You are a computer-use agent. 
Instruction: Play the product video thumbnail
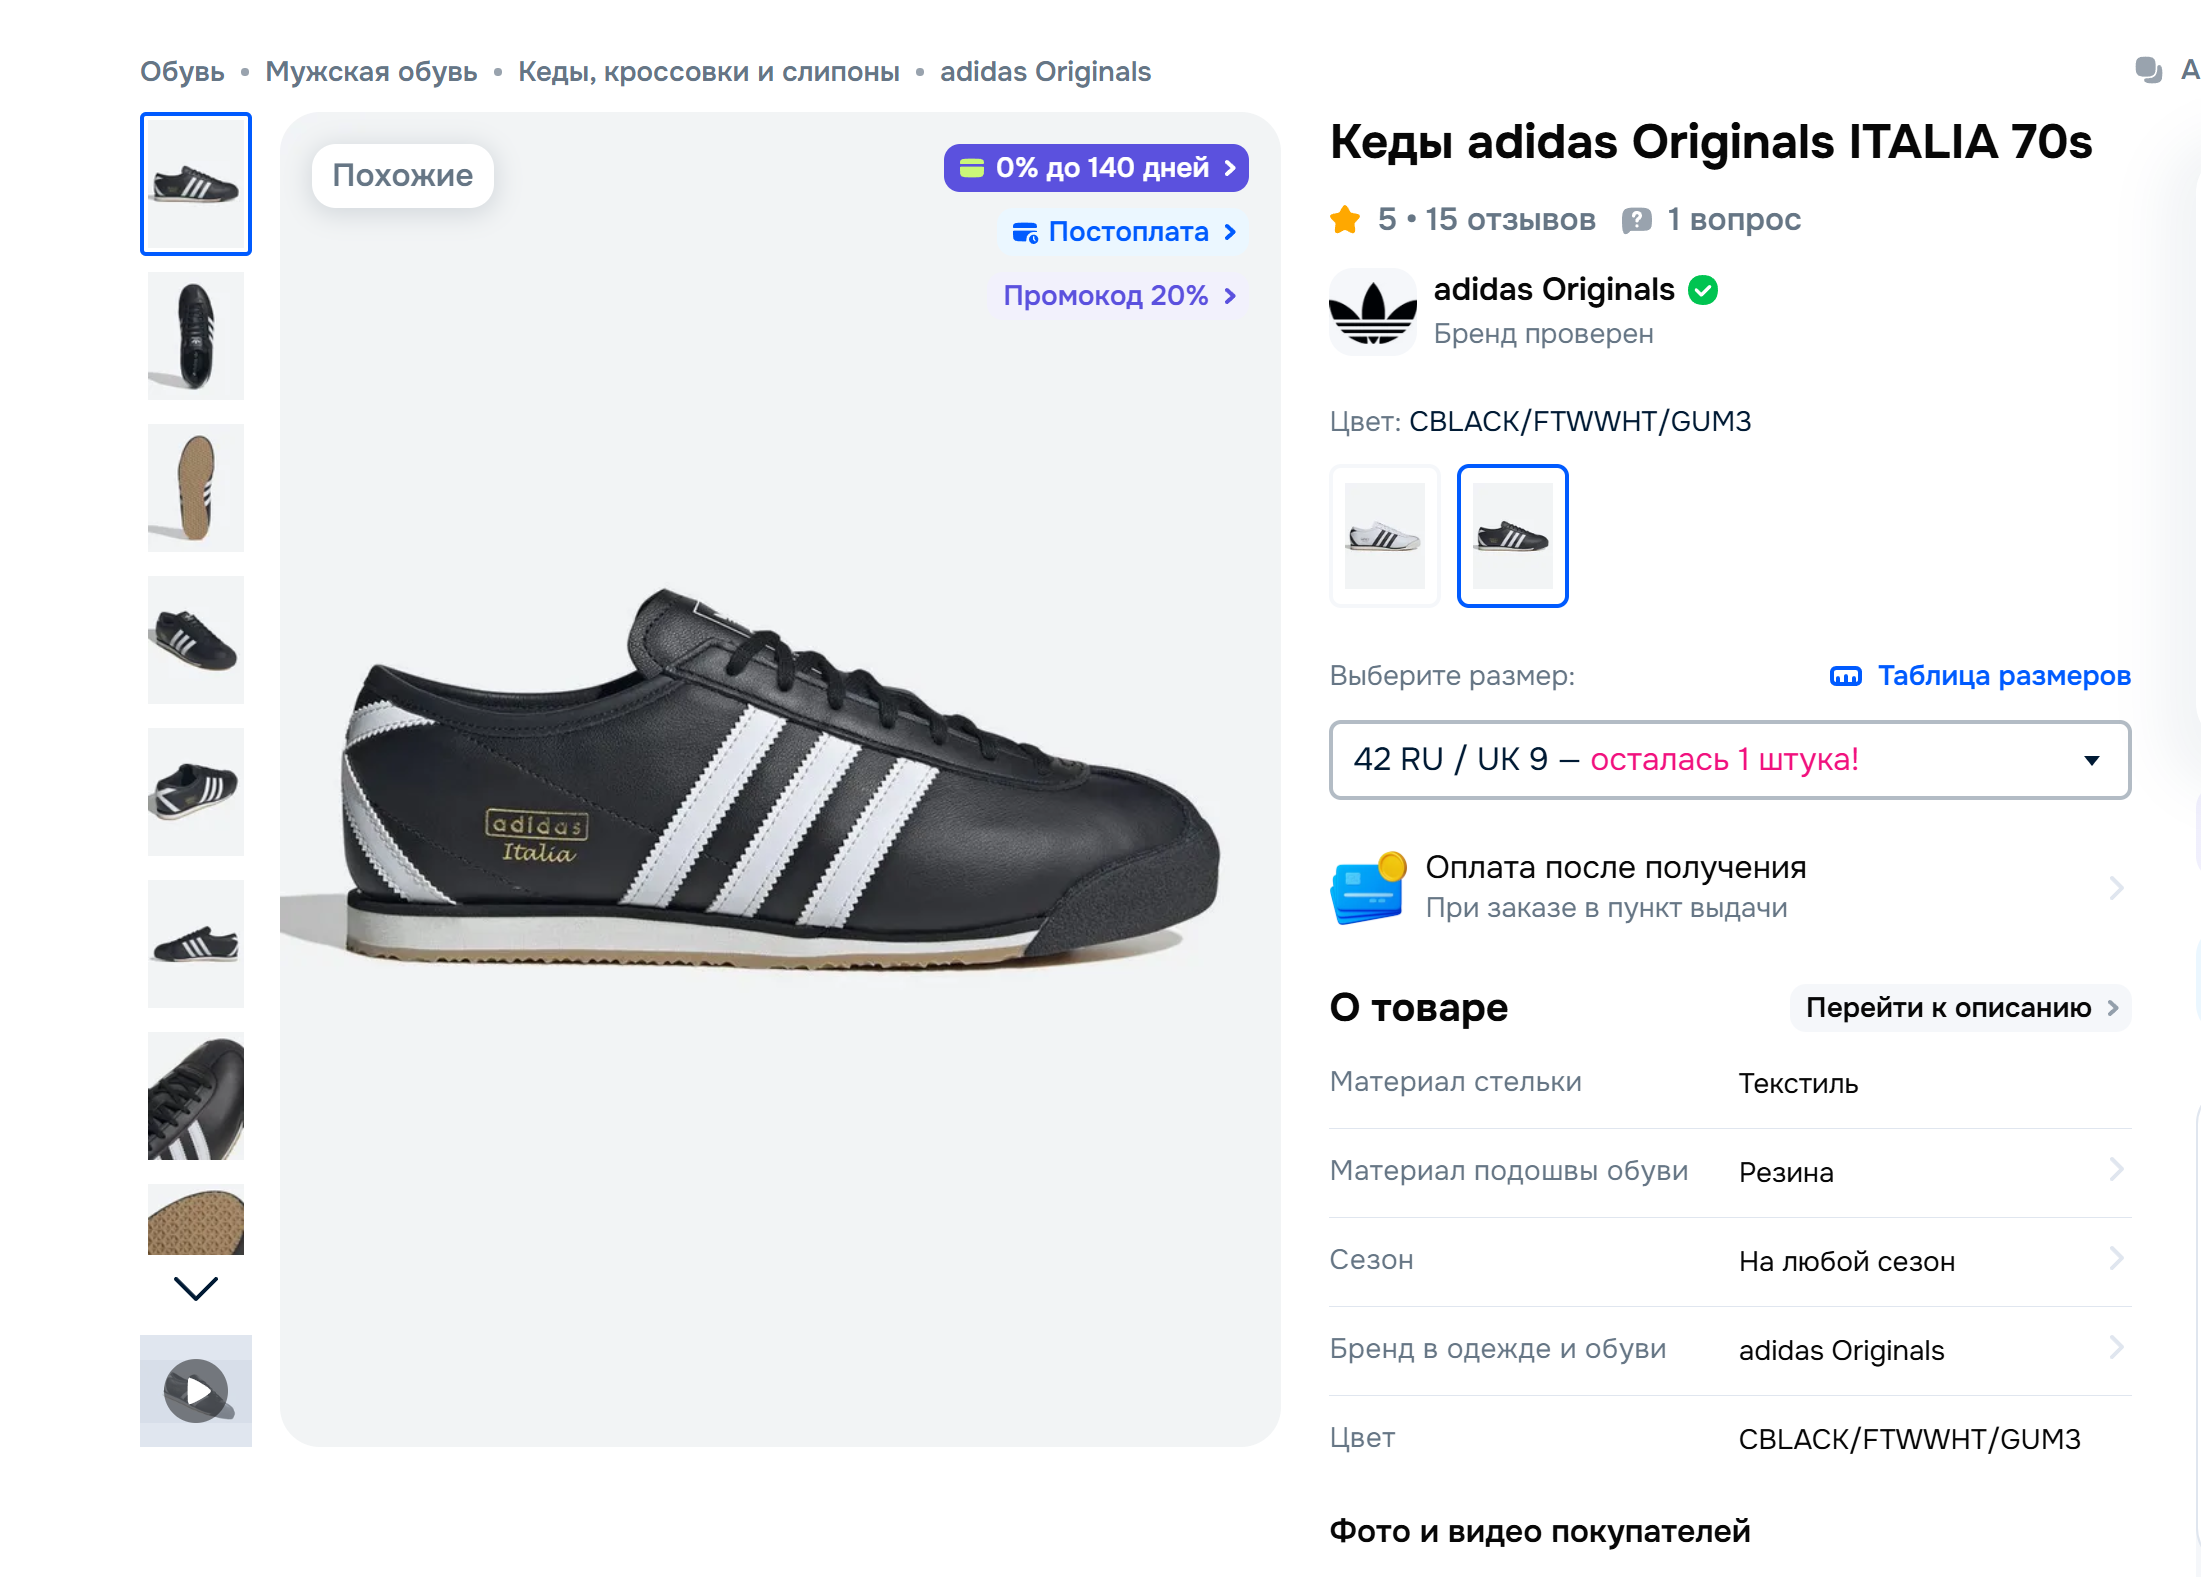[196, 1390]
